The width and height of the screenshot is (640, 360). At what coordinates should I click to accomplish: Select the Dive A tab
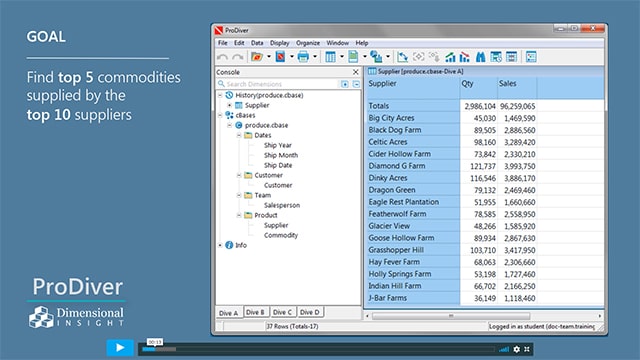(229, 313)
